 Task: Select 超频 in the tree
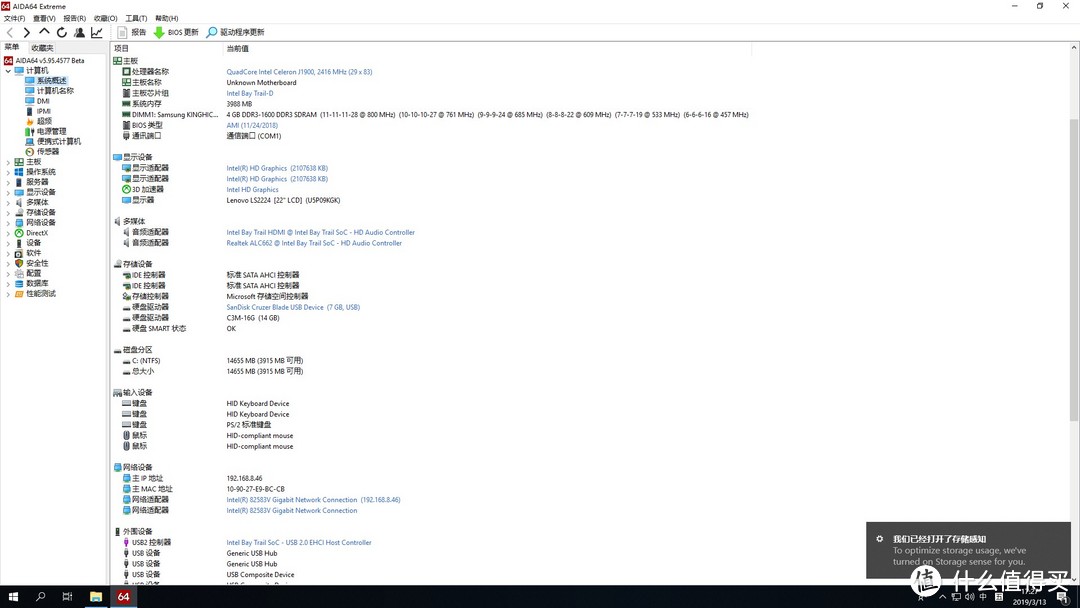point(44,121)
